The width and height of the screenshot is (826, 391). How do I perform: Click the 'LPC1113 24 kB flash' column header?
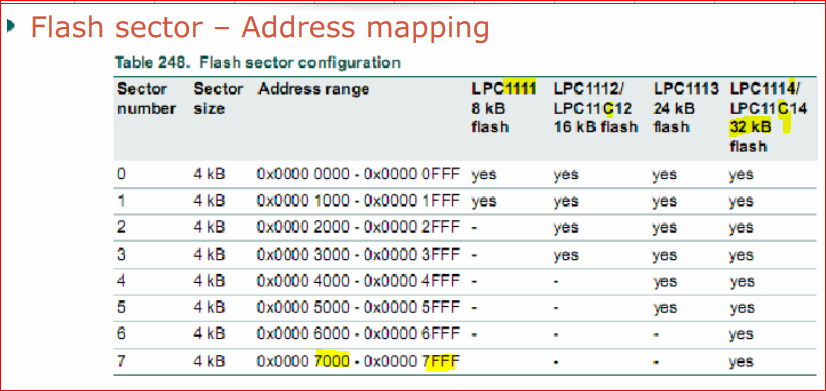tap(685, 109)
